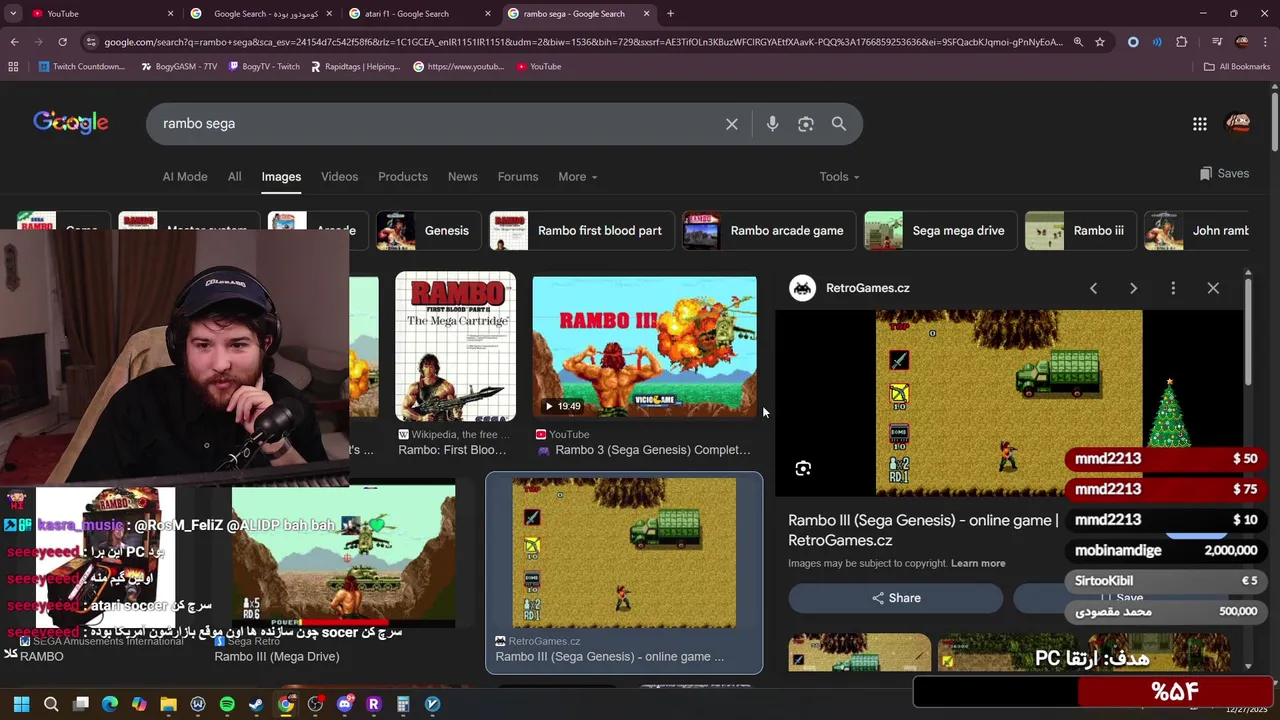This screenshot has height=720, width=1280.
Task: Open the Saves link
Action: (x=1224, y=174)
